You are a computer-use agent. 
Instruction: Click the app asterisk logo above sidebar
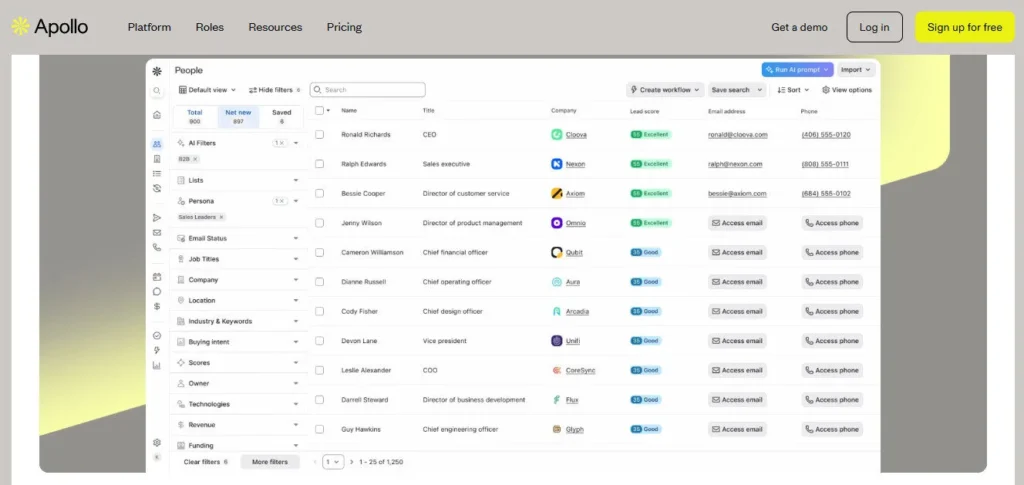pyautogui.click(x=157, y=71)
